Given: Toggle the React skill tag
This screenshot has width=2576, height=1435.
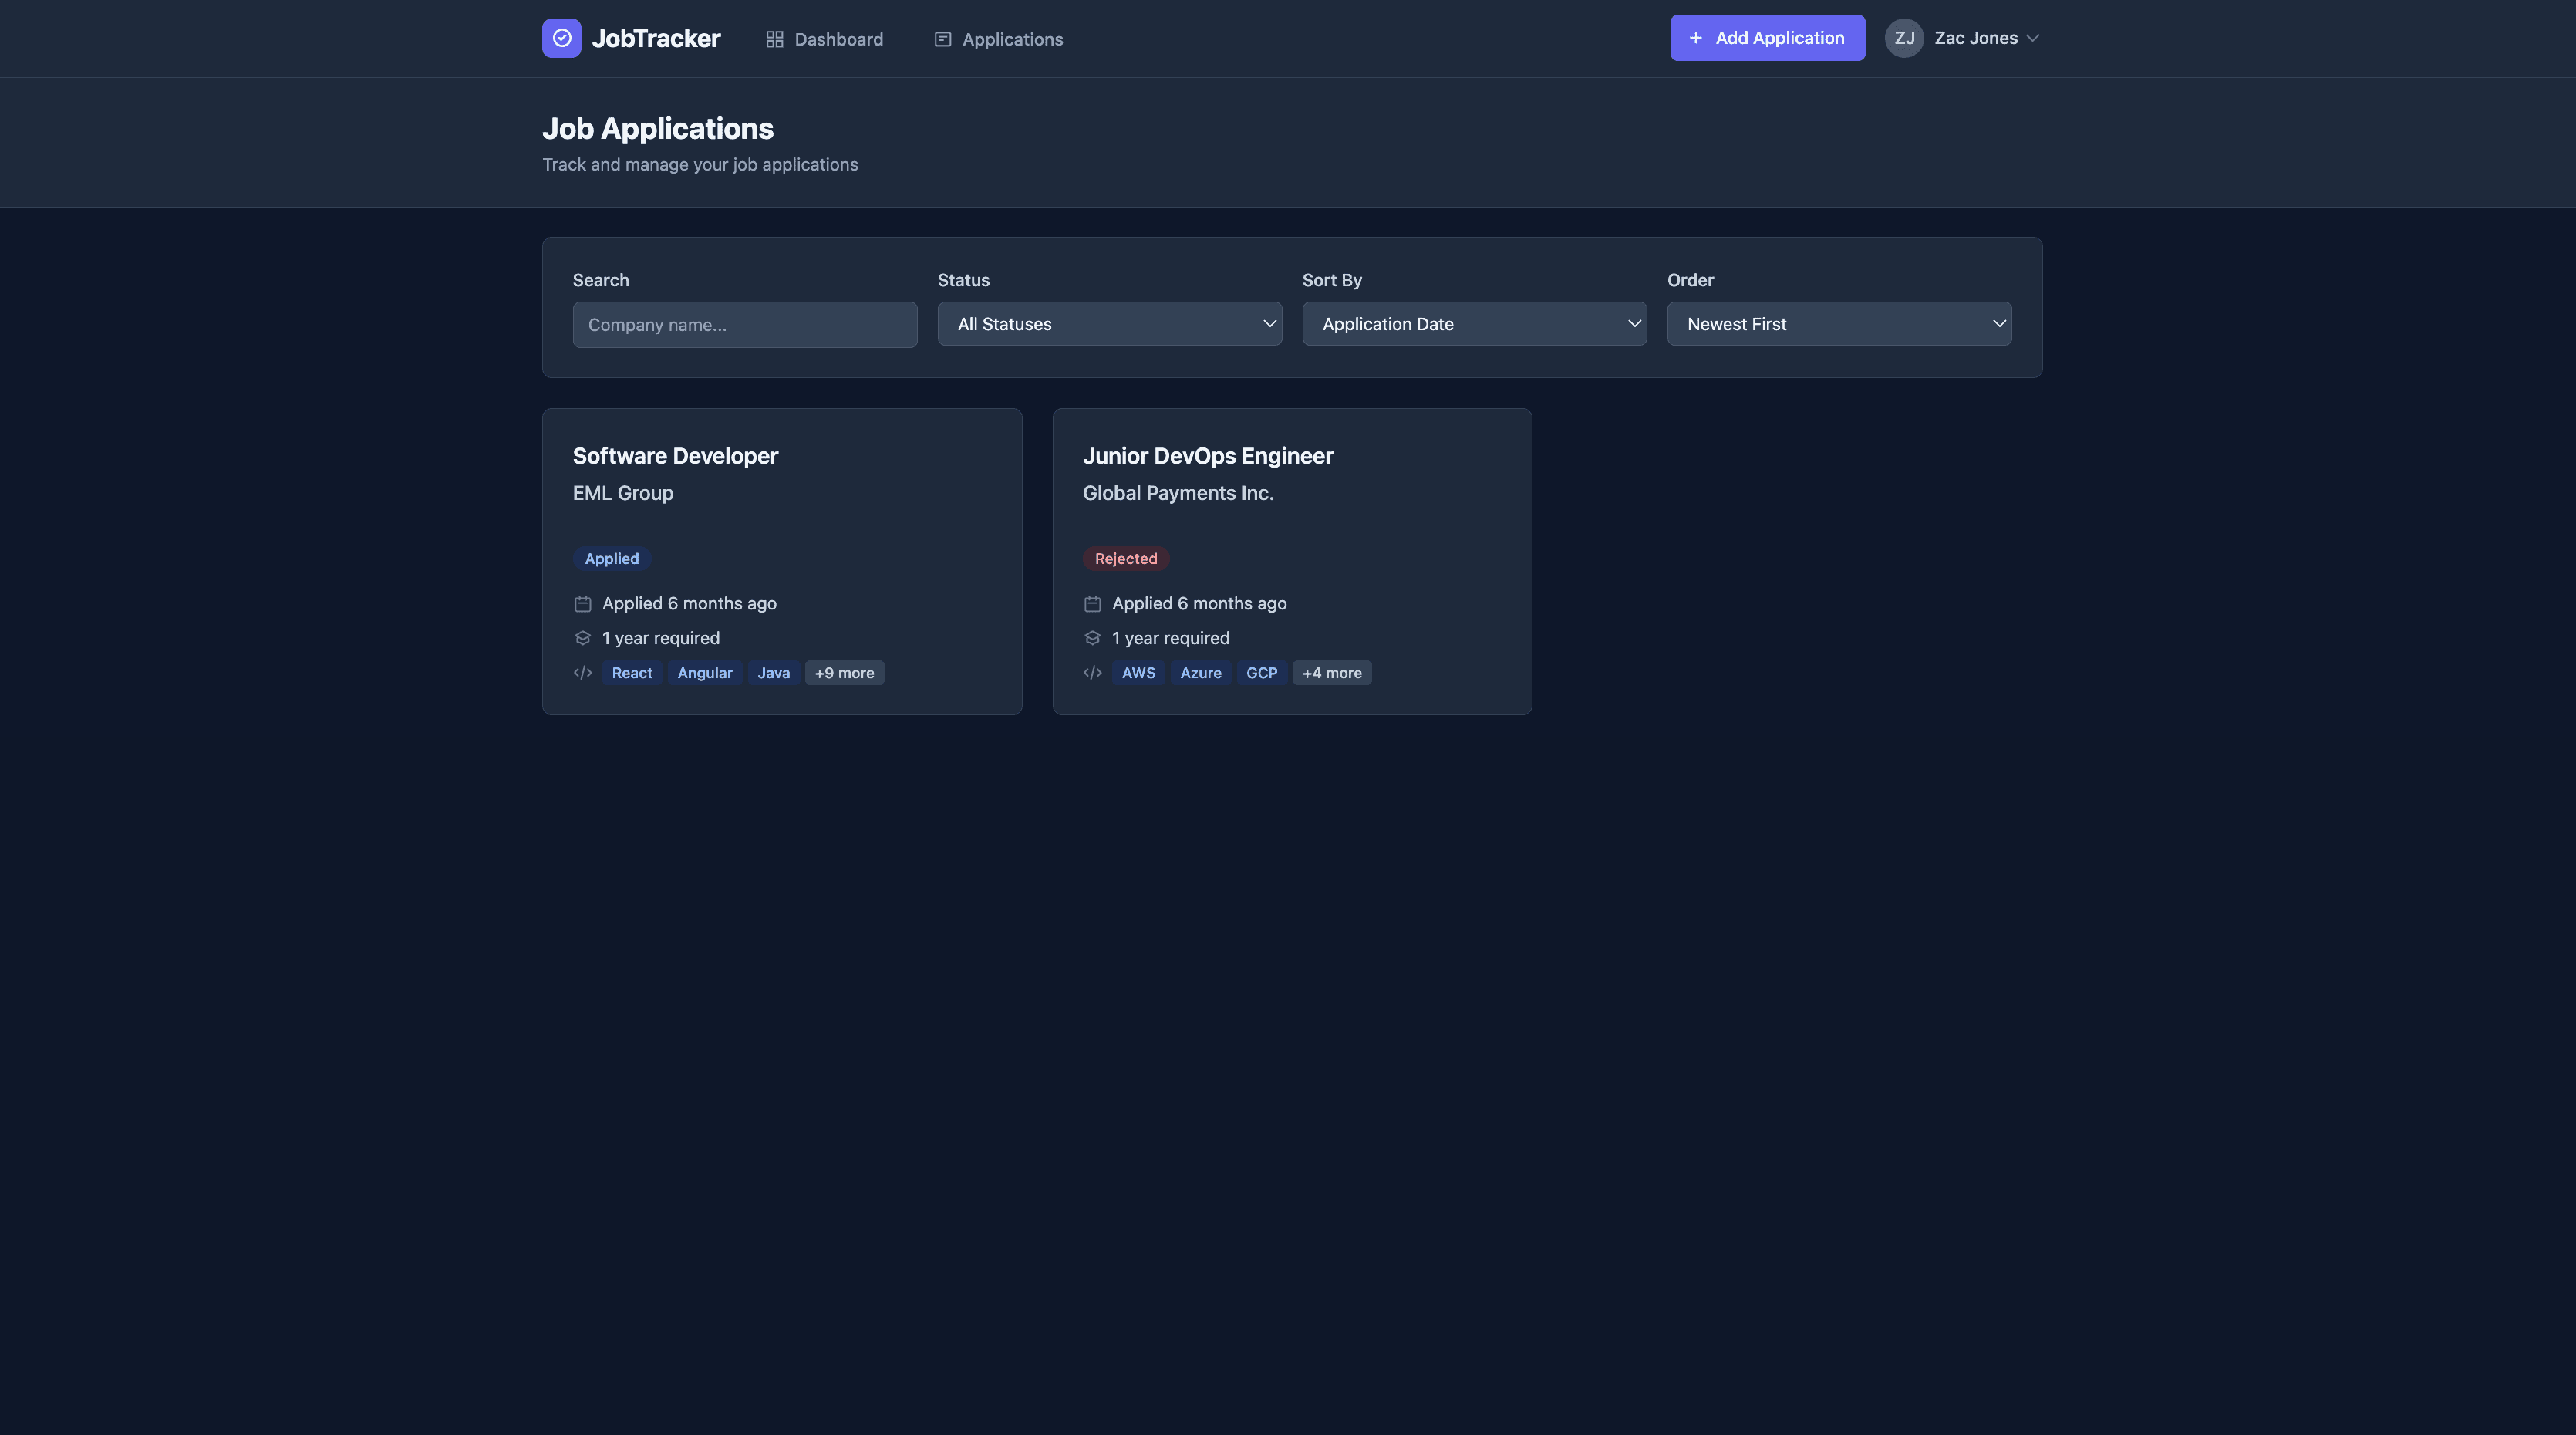Looking at the screenshot, I should (631, 673).
